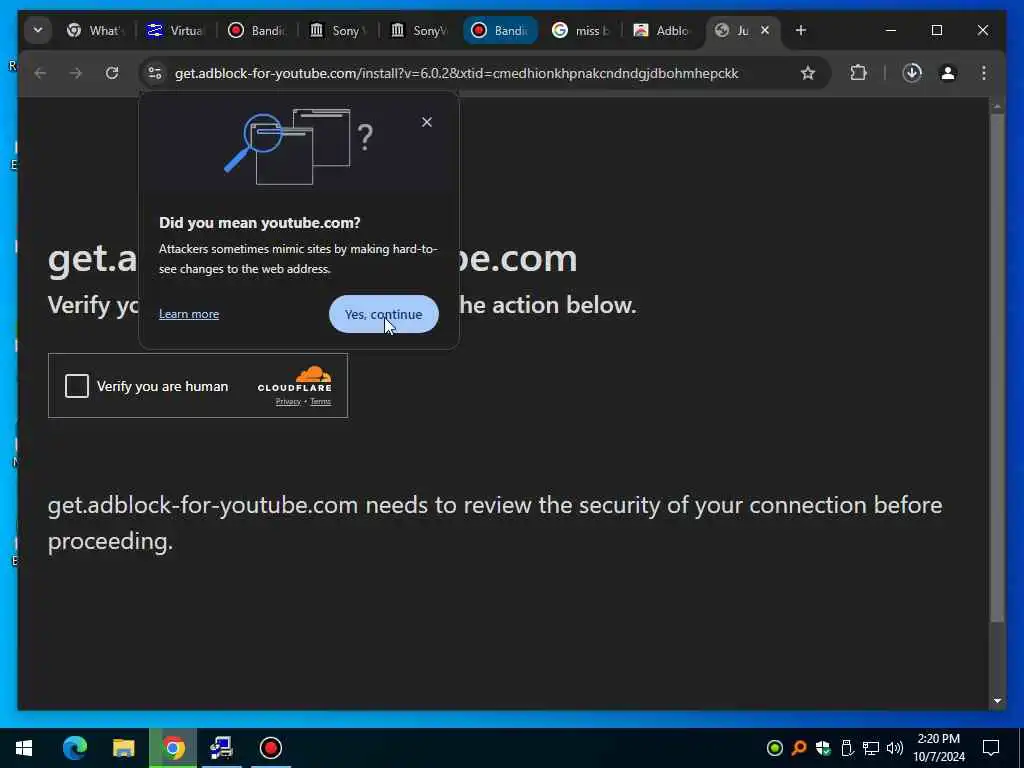This screenshot has height=768, width=1024.
Task: Click the USB safely remove tray icon
Action: tap(847, 748)
